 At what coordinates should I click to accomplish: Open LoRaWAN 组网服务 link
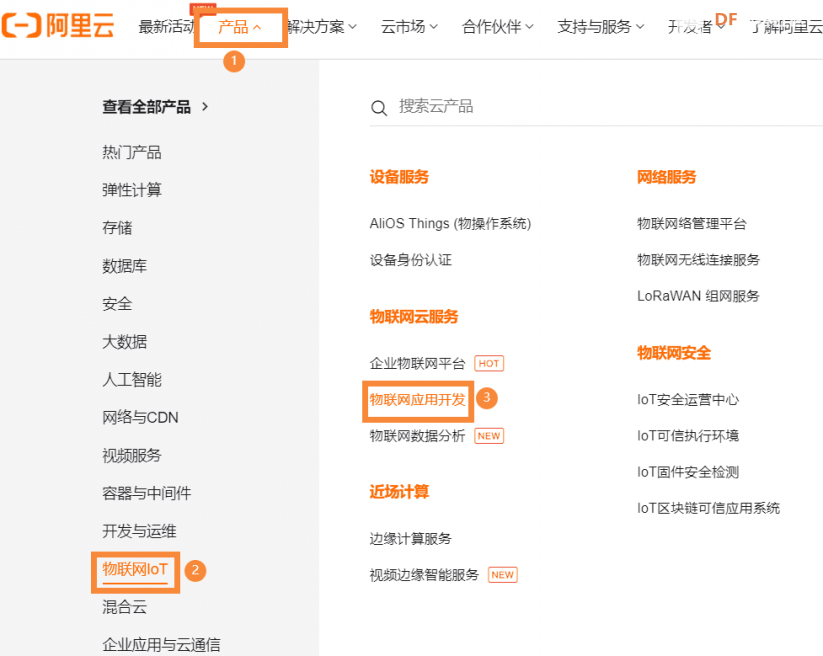click(699, 296)
